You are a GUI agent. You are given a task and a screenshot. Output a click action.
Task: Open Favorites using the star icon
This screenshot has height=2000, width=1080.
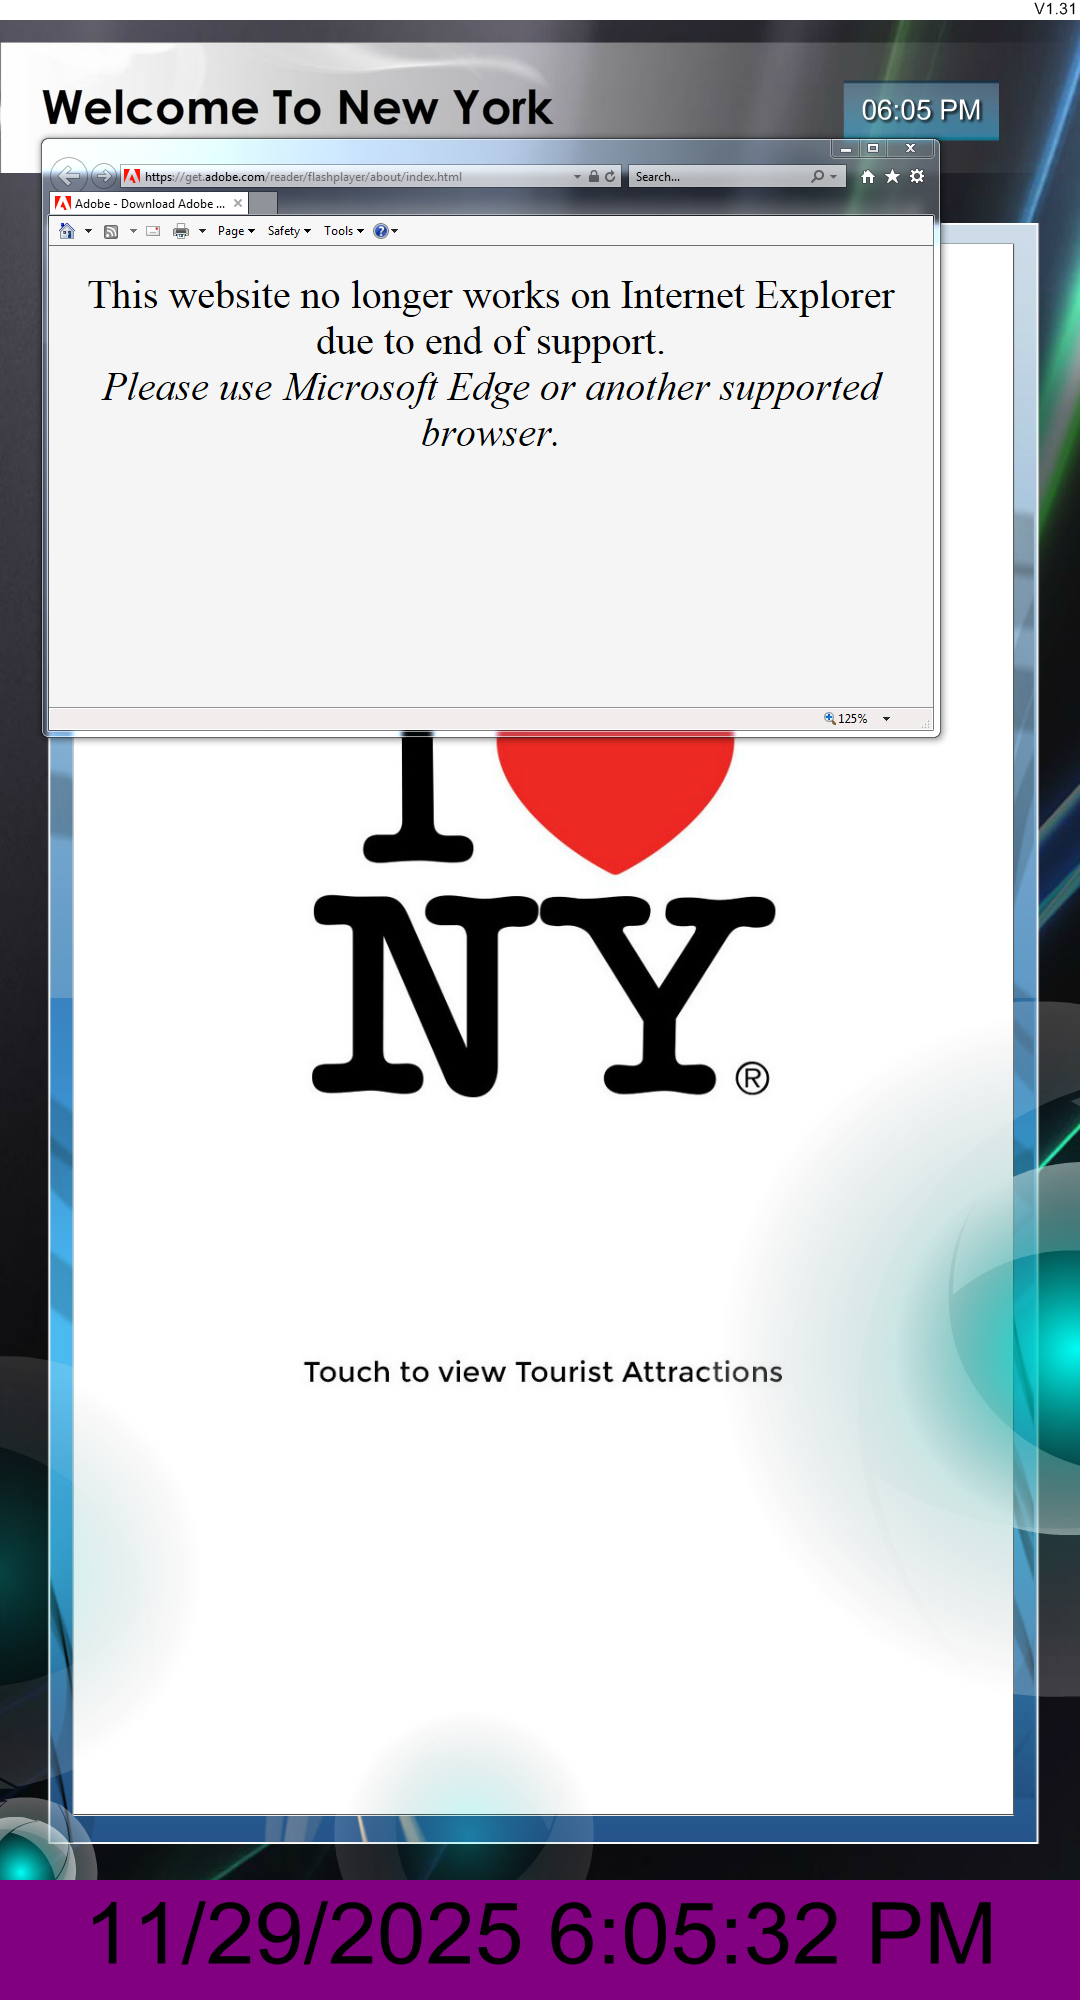[x=892, y=176]
